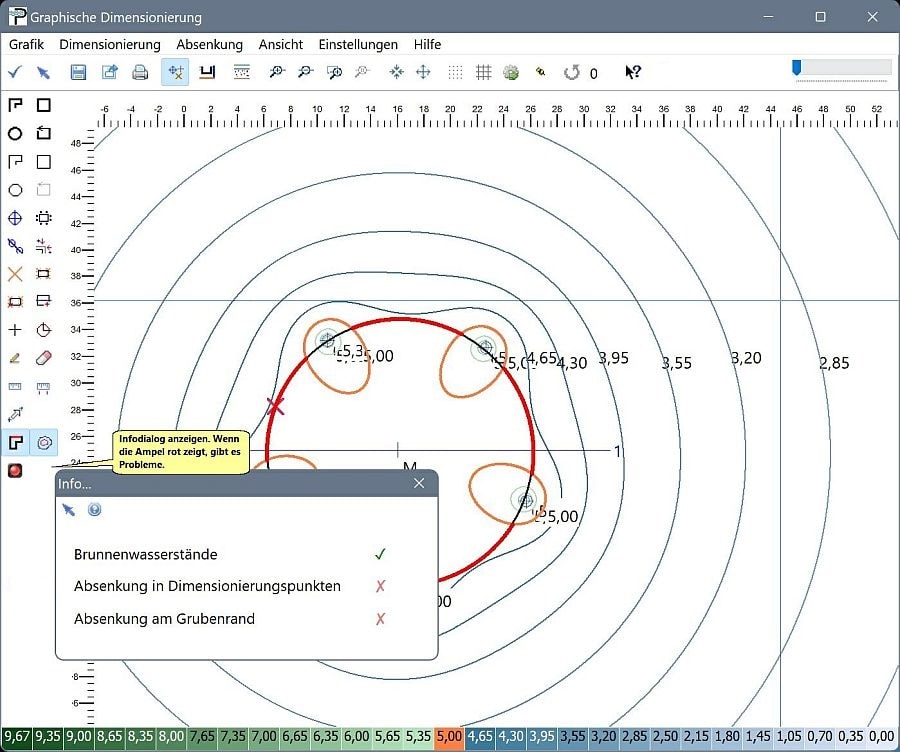Select the eraser tool in left palette
Screen dimensions: 900x752
point(43,357)
